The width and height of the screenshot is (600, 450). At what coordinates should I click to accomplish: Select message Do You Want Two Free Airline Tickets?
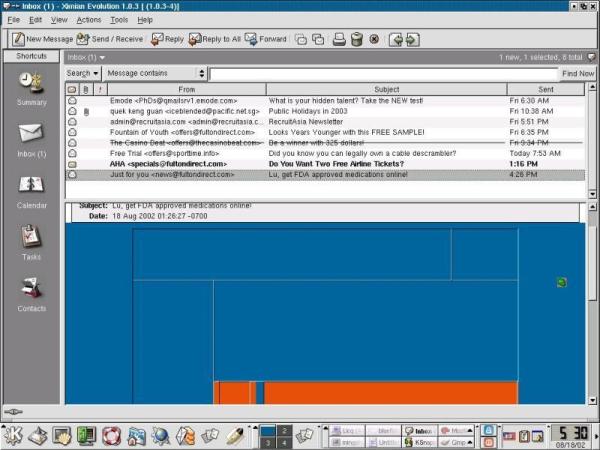[x=325, y=164]
